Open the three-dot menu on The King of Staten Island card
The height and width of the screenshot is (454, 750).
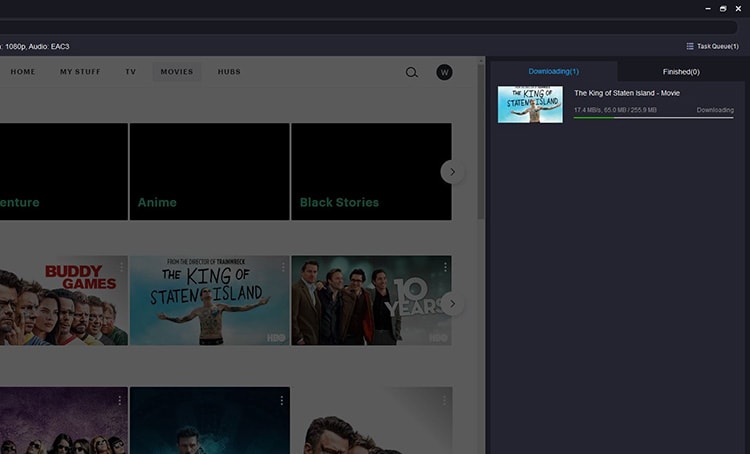pyautogui.click(x=283, y=267)
